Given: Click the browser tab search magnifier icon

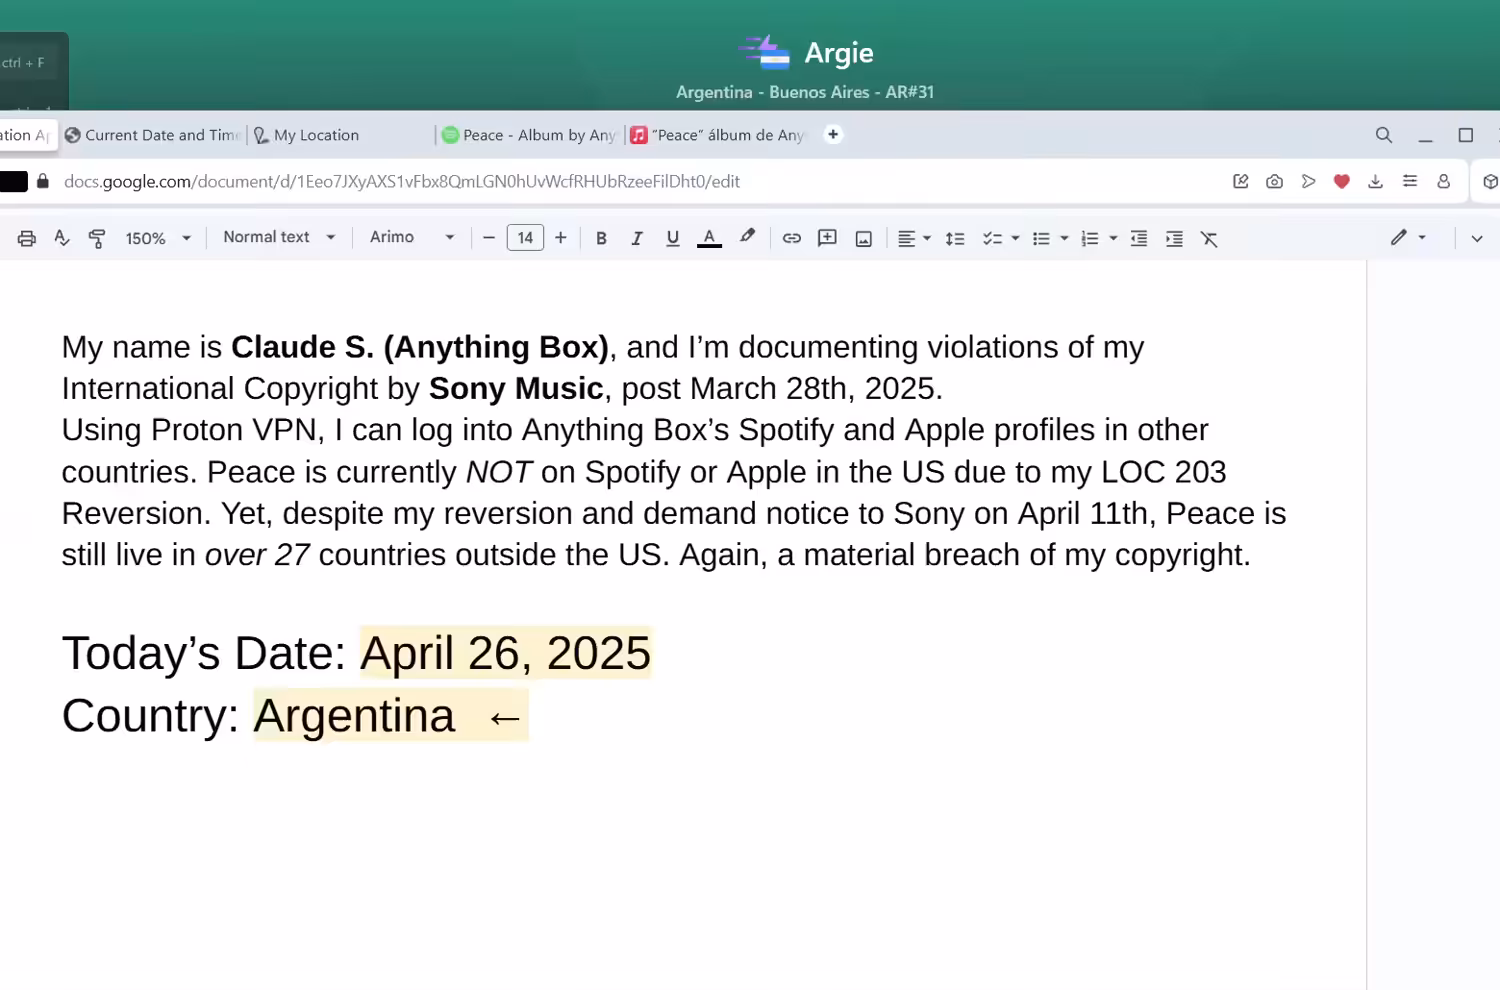Looking at the screenshot, I should click(x=1384, y=135).
